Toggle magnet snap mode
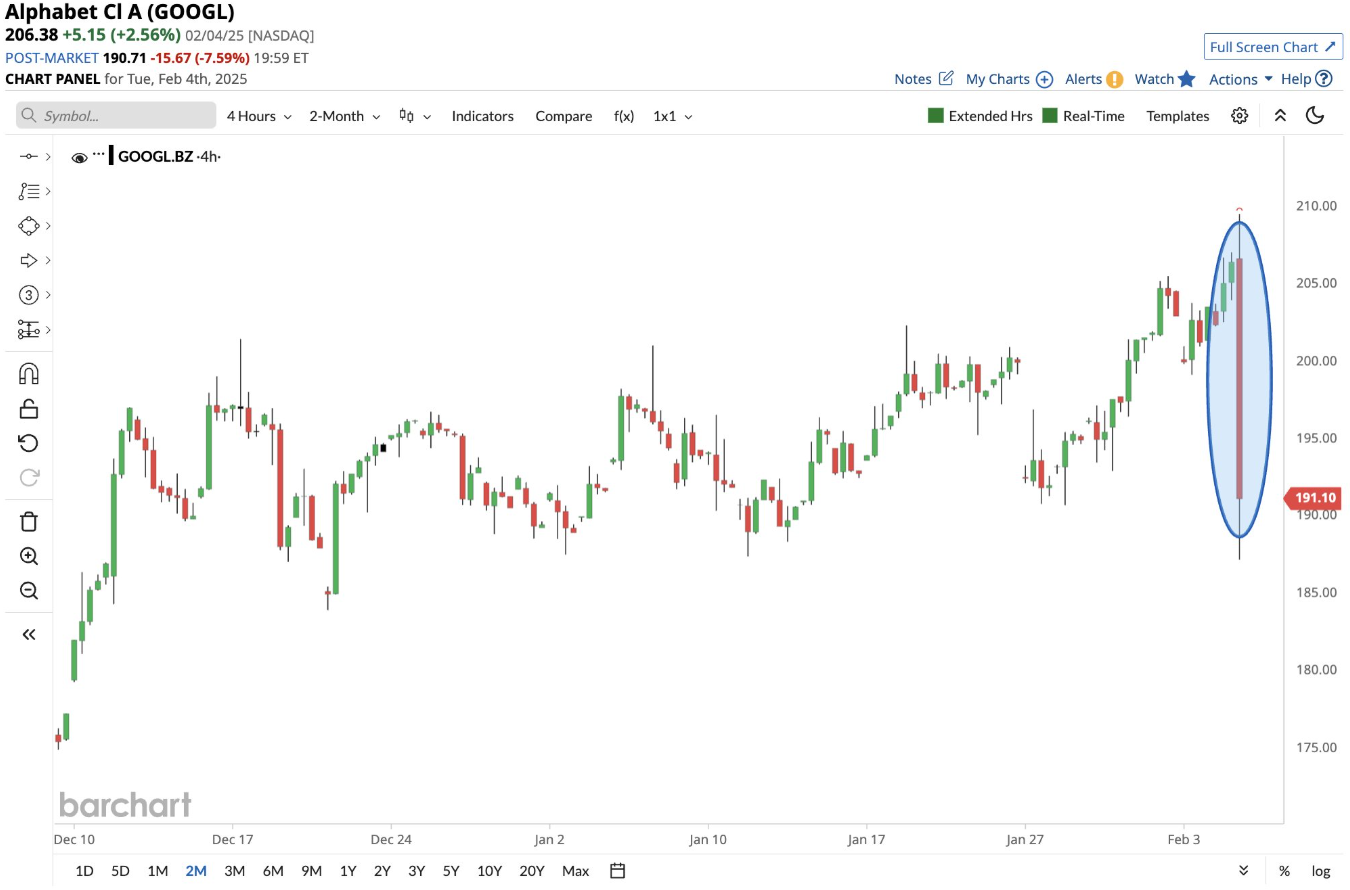Image resolution: width=1350 pixels, height=890 pixels. (x=29, y=374)
